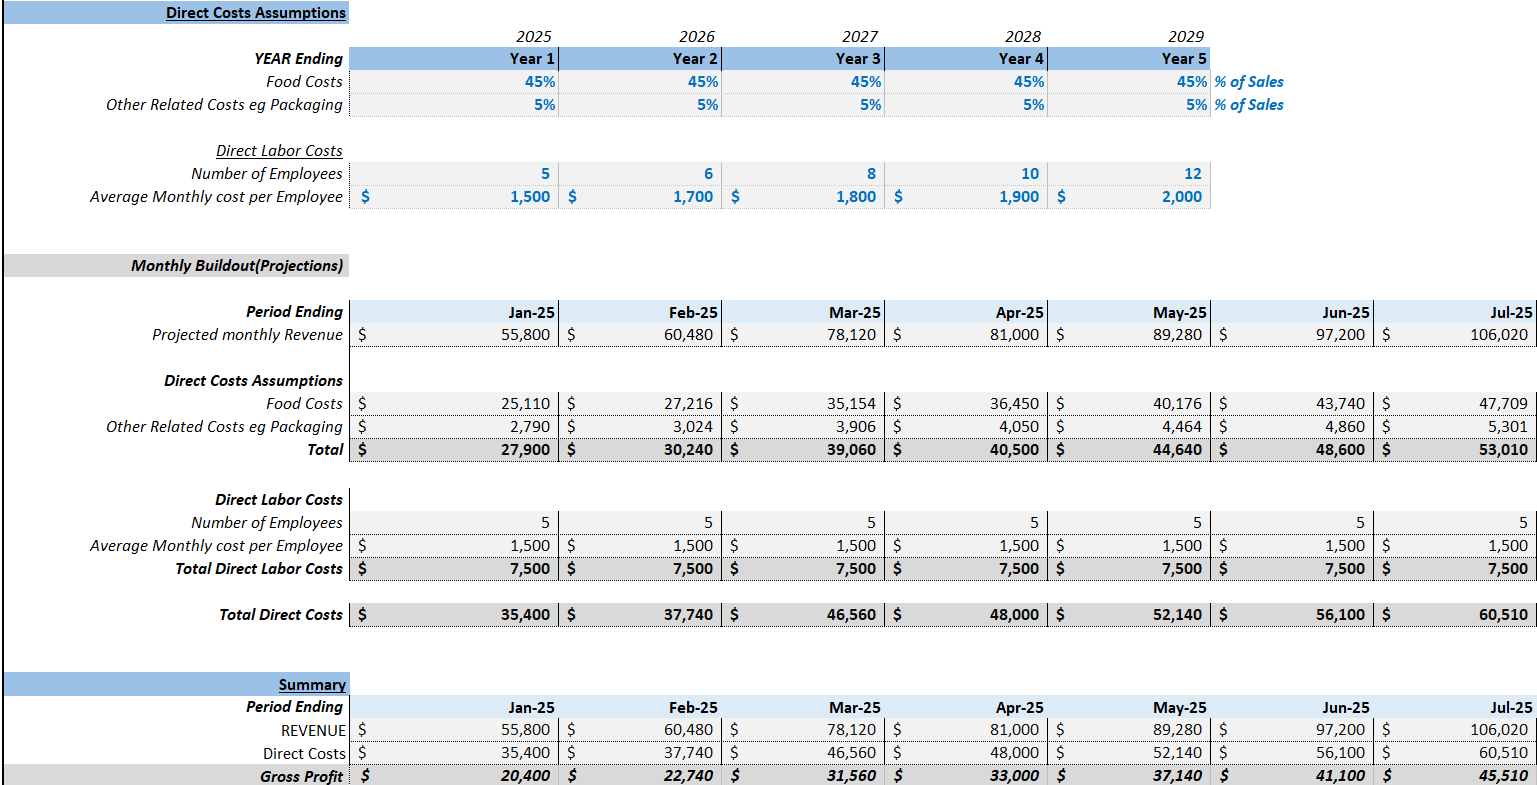Select the % of Sales label beside Food Costs

pos(1249,81)
